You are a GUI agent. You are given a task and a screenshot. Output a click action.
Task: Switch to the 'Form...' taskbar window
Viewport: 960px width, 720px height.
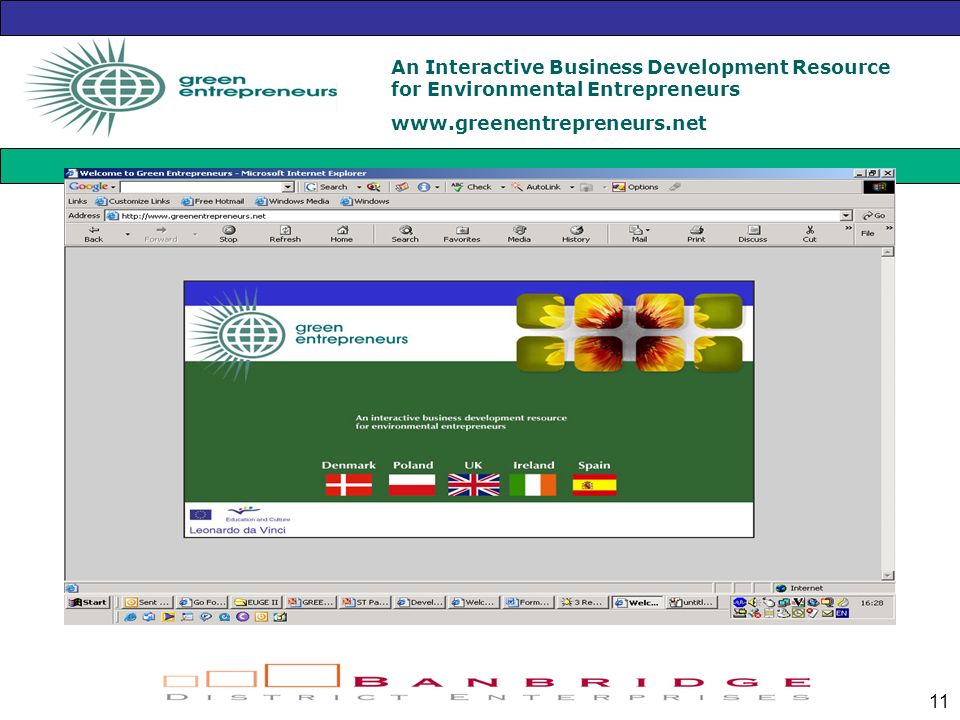tap(528, 602)
